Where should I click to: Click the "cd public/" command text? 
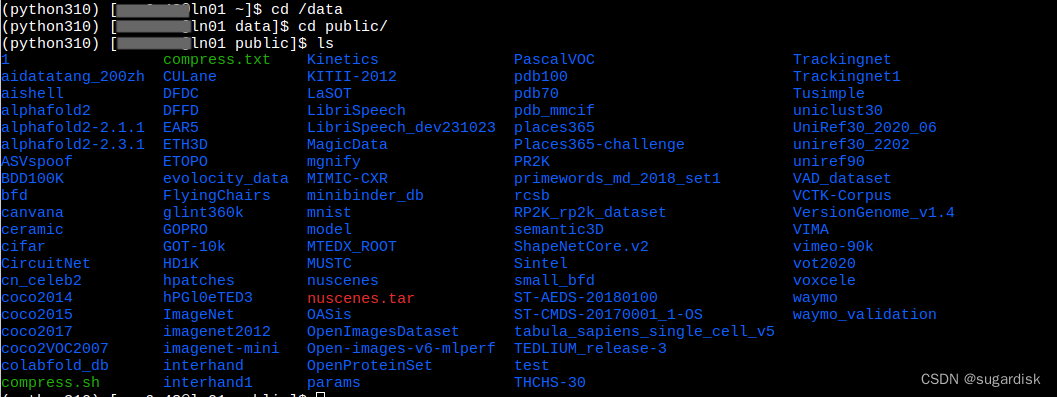(x=343, y=26)
